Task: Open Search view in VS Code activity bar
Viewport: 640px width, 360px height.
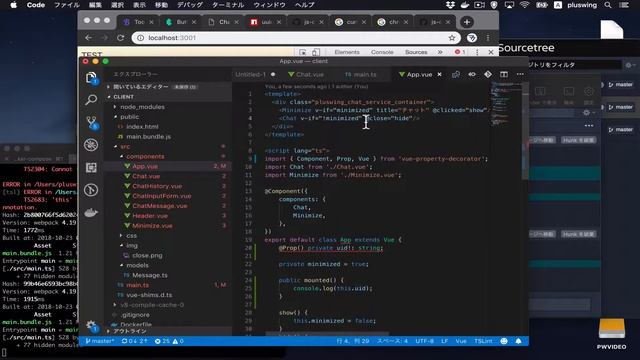Action: (x=91, y=100)
